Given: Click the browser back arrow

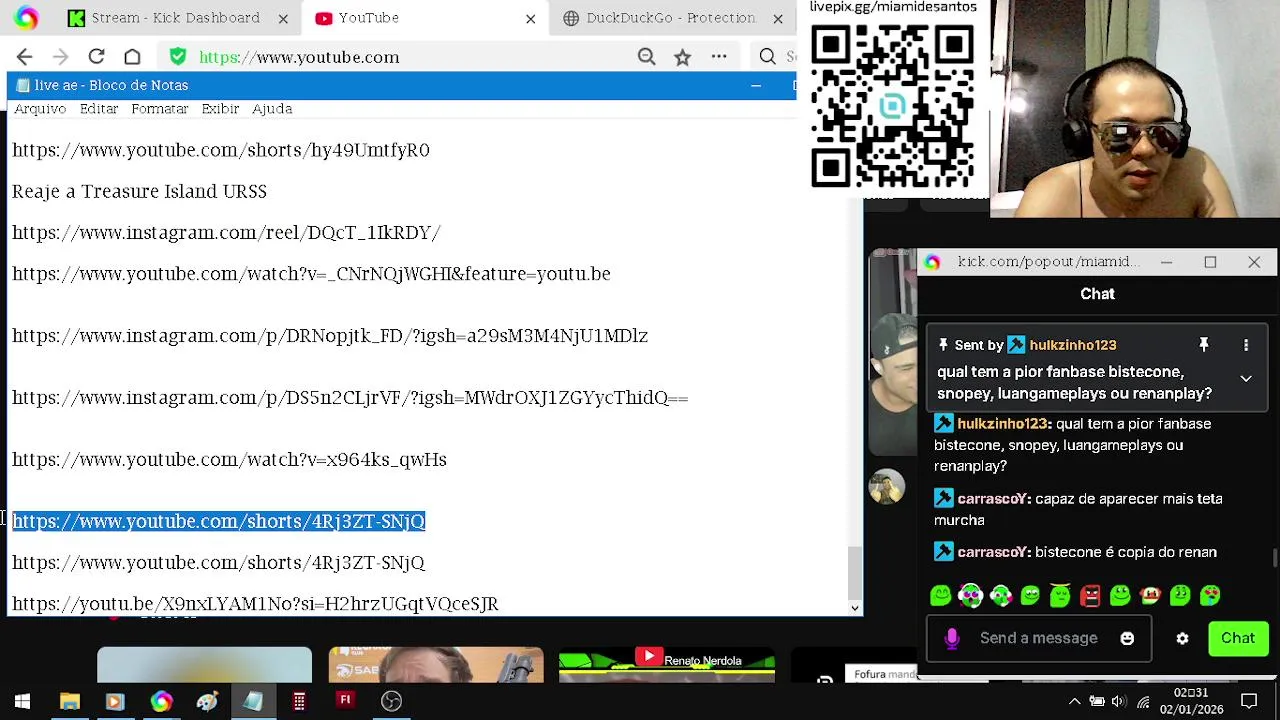Looking at the screenshot, I should pyautogui.click(x=25, y=57).
